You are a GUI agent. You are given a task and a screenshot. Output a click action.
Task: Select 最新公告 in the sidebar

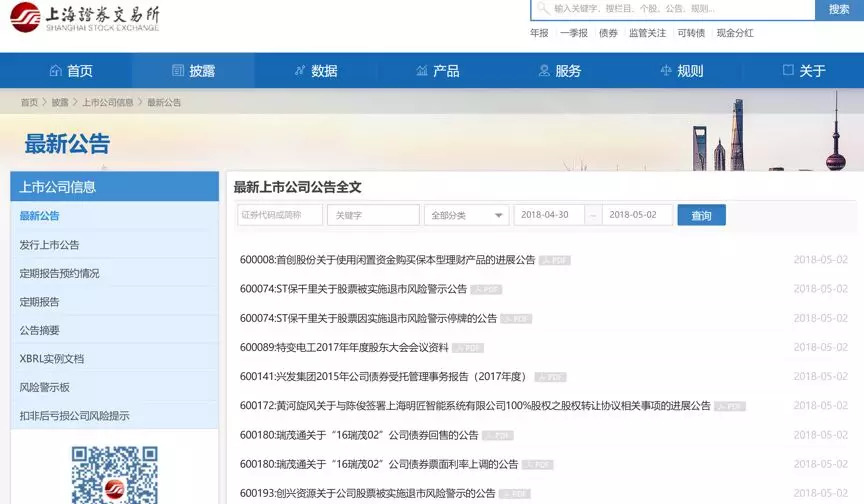115,216
